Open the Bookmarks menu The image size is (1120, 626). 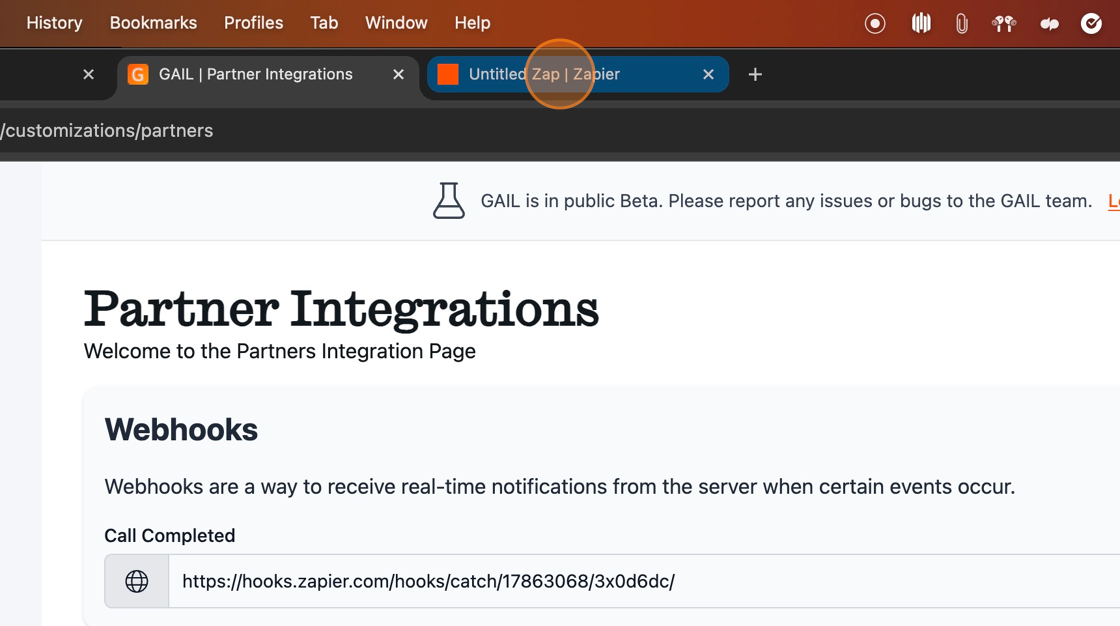(153, 23)
